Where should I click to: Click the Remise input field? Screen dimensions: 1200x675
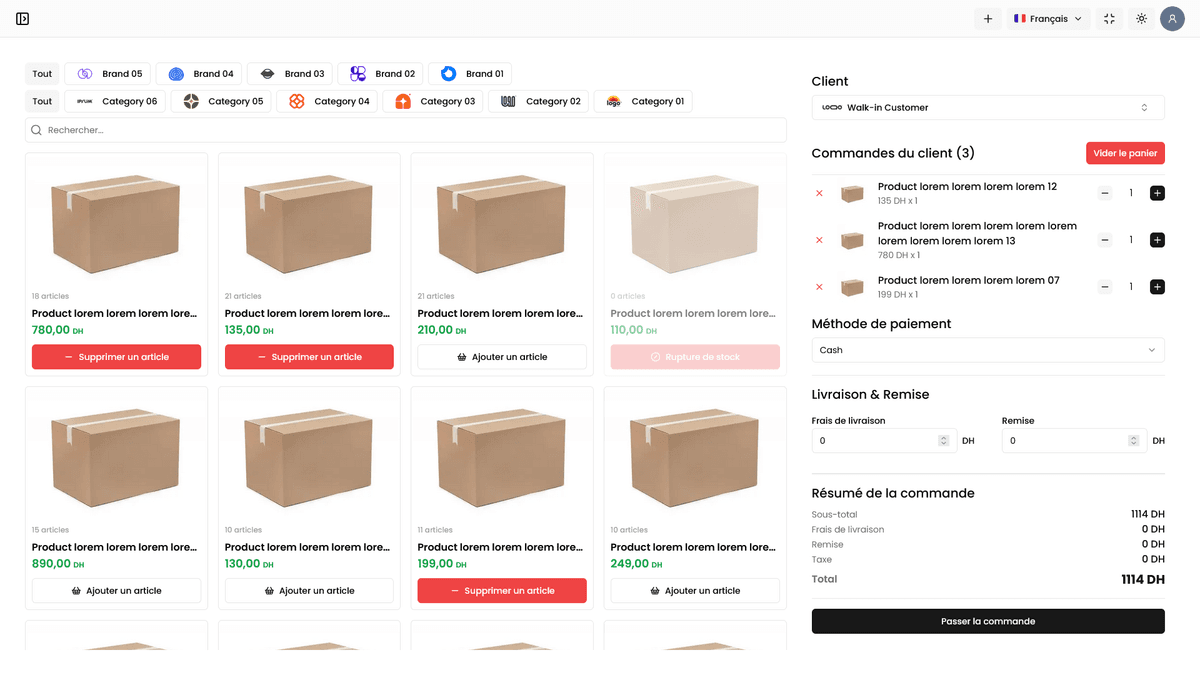pos(1074,440)
